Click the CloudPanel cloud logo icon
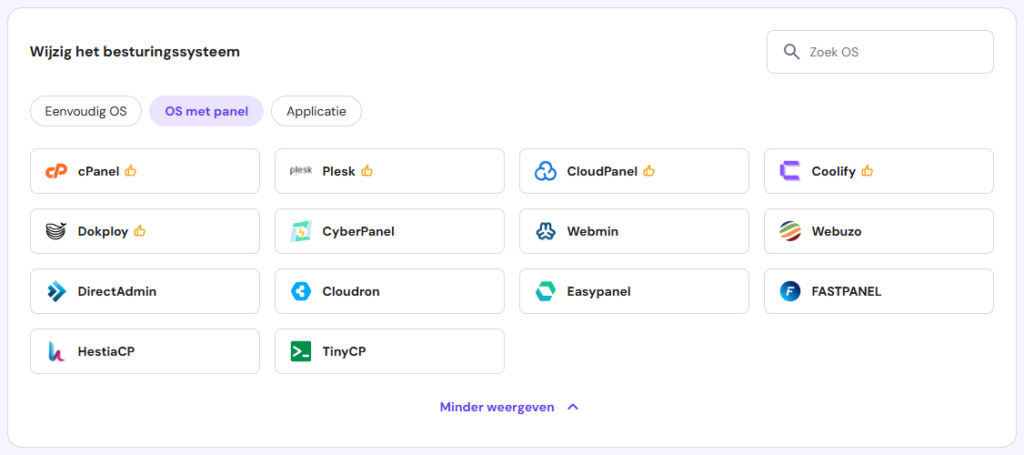Image resolution: width=1024 pixels, height=455 pixels. [545, 171]
